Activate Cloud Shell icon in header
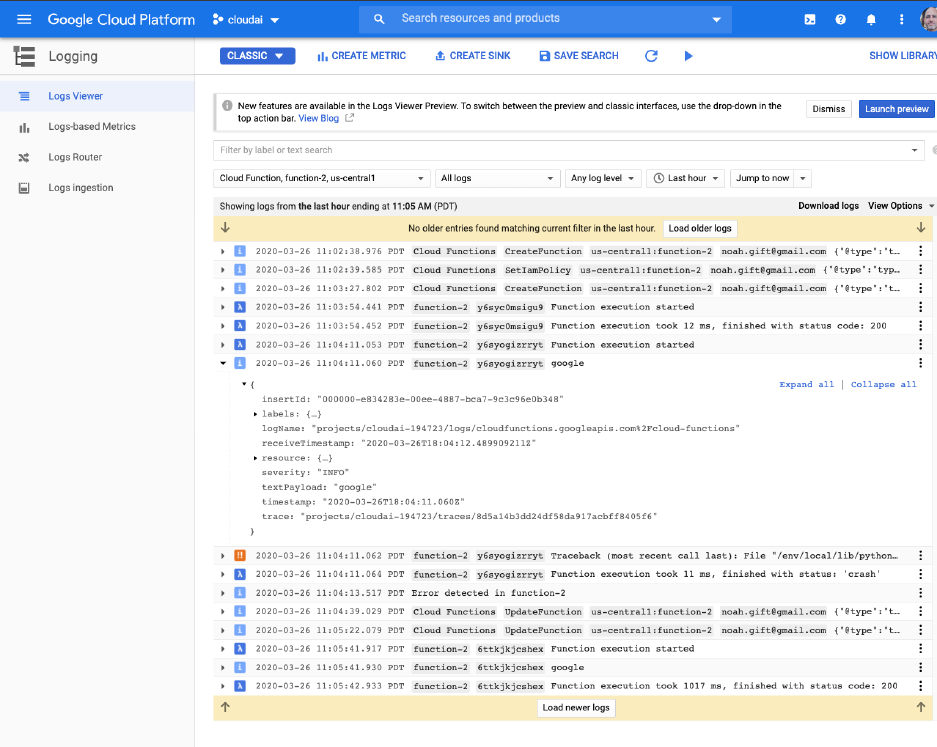 click(x=810, y=20)
